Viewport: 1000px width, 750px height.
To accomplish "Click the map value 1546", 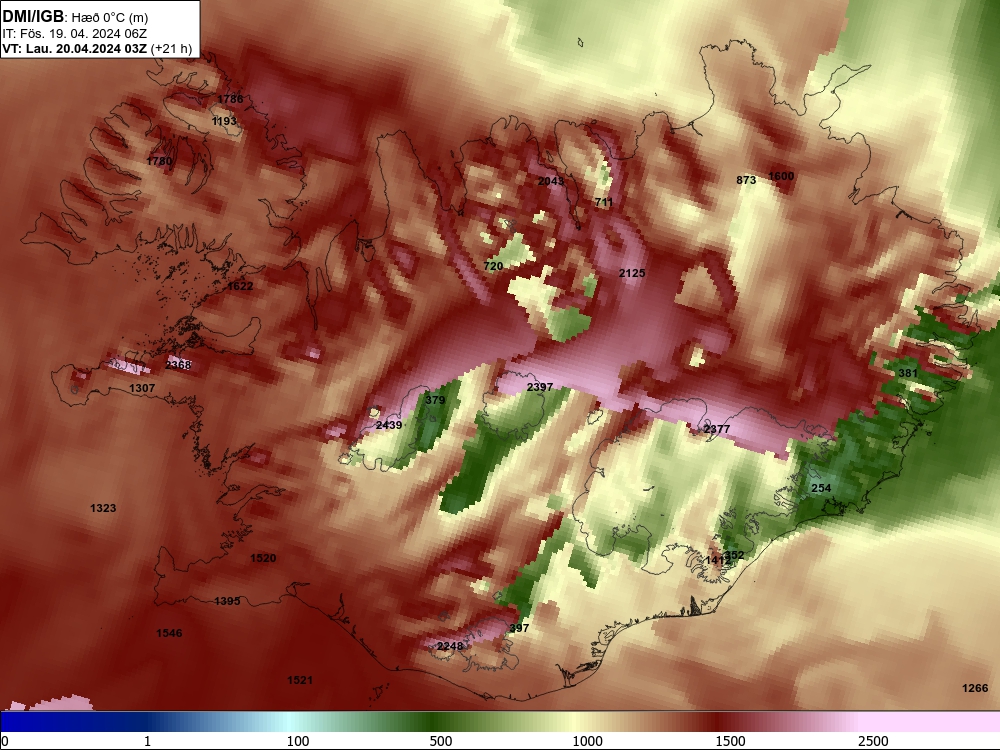I will (169, 633).
